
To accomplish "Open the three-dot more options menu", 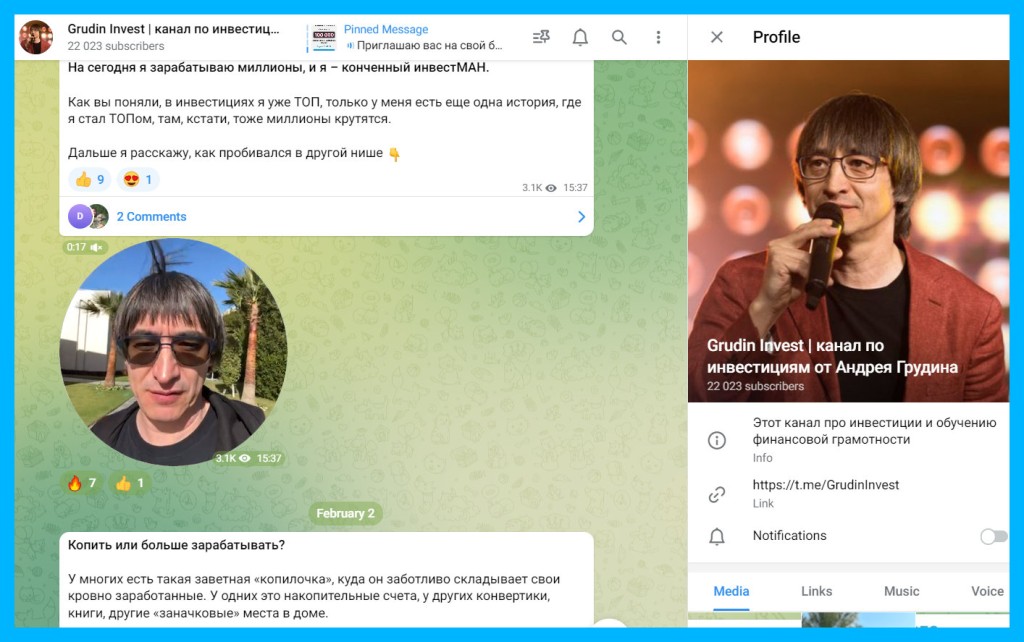I will click(x=658, y=37).
